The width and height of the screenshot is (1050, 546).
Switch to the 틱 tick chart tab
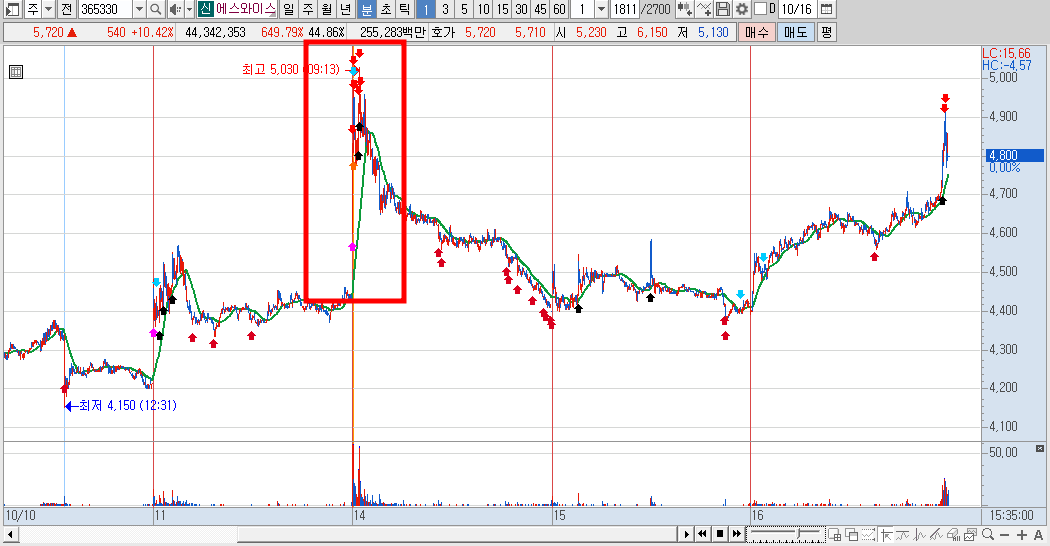tap(404, 9)
